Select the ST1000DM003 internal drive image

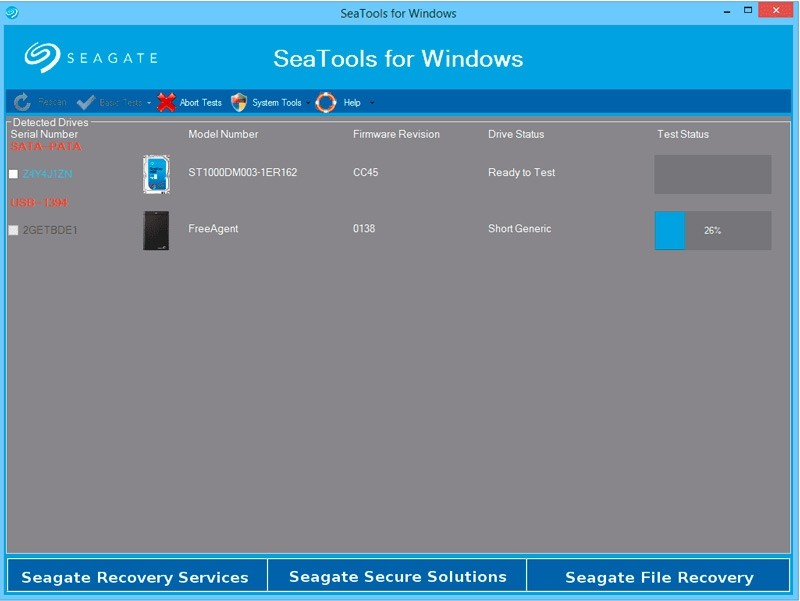click(x=156, y=174)
